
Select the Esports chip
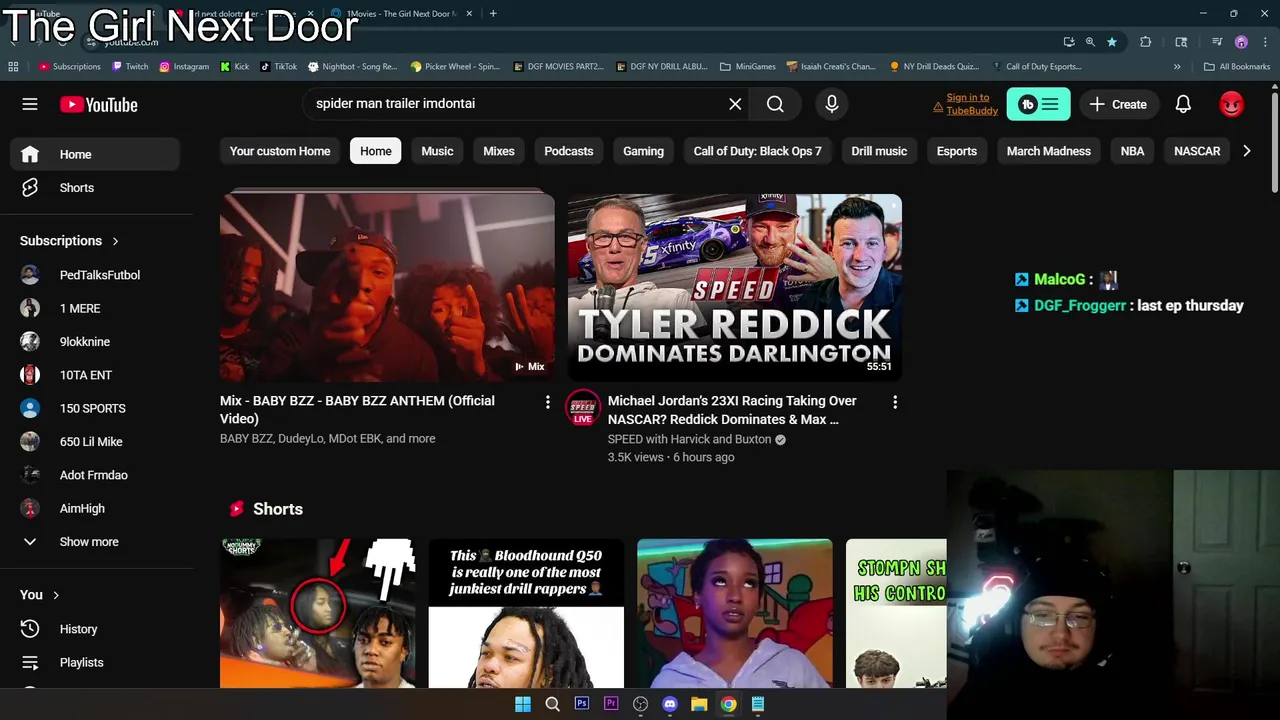pyautogui.click(x=957, y=151)
